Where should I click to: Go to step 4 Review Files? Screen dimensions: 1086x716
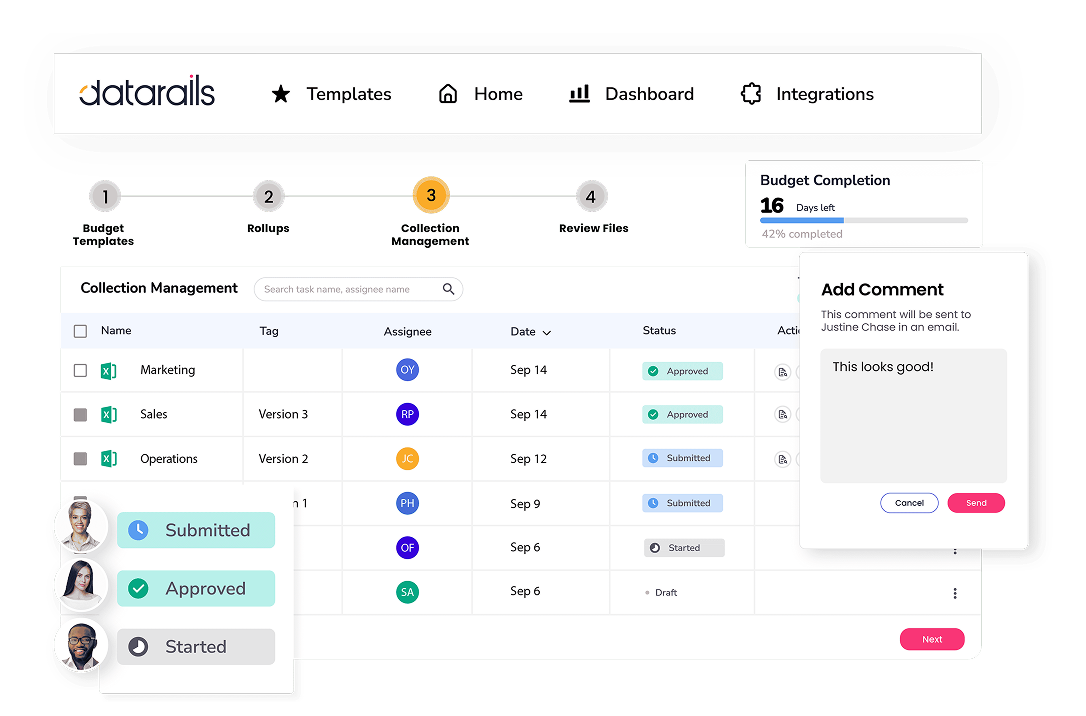(x=591, y=197)
